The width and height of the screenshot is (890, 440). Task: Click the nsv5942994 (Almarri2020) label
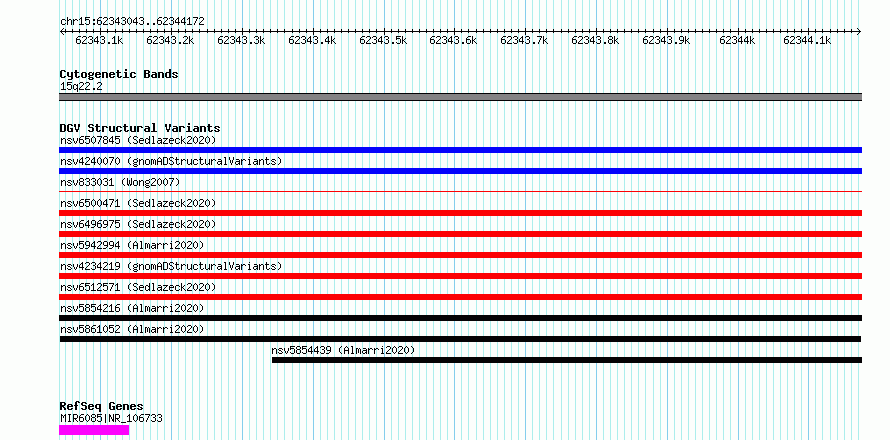(x=132, y=245)
